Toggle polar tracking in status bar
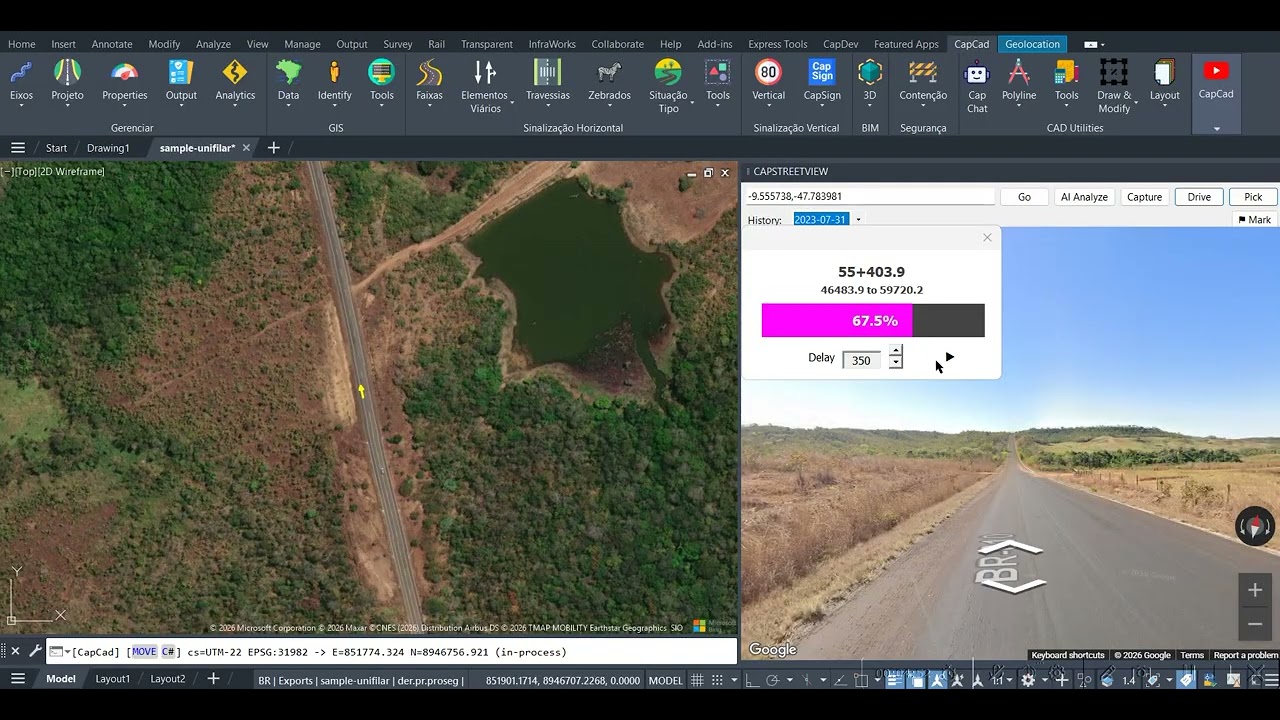Viewport: 1280px width, 720px height. coord(772,680)
